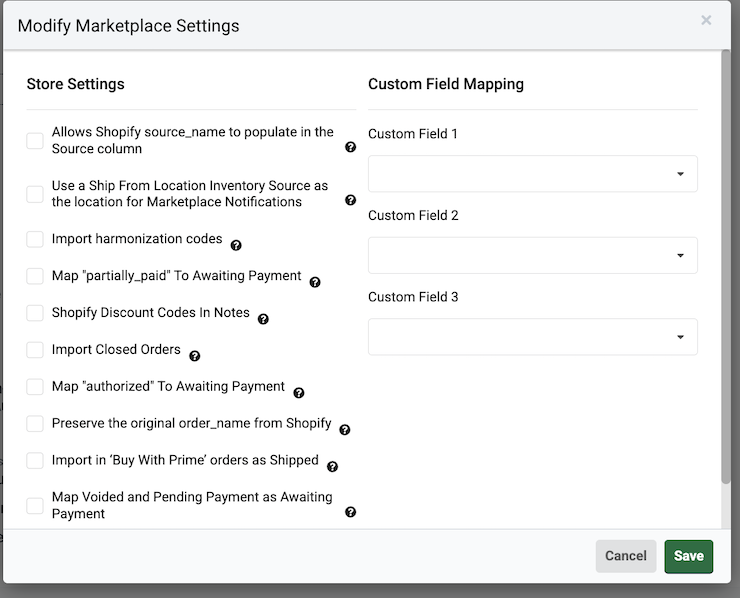The height and width of the screenshot is (598, 740).
Task: Expand the Custom Field 2 dropdown
Action: click(x=532, y=255)
